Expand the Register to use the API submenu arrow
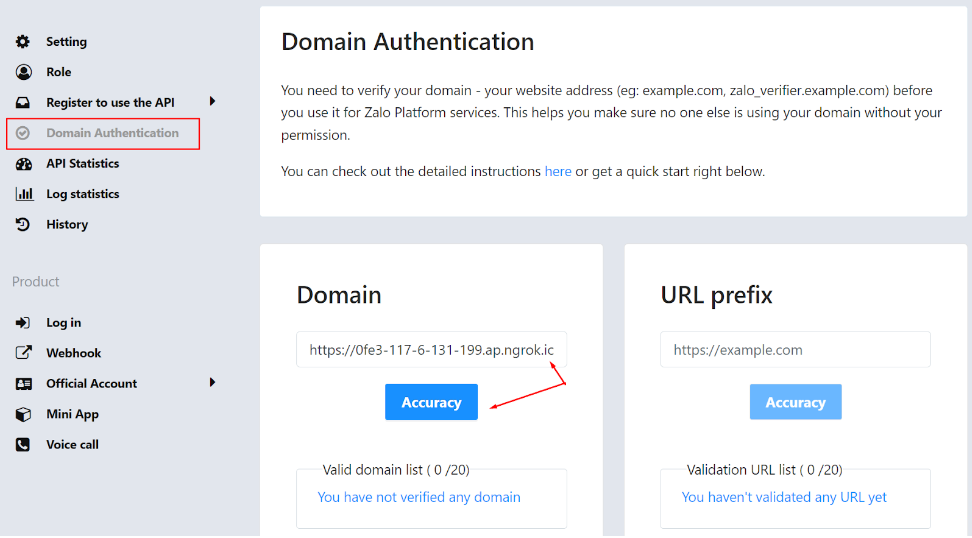Image resolution: width=972 pixels, height=538 pixels. coord(212,102)
